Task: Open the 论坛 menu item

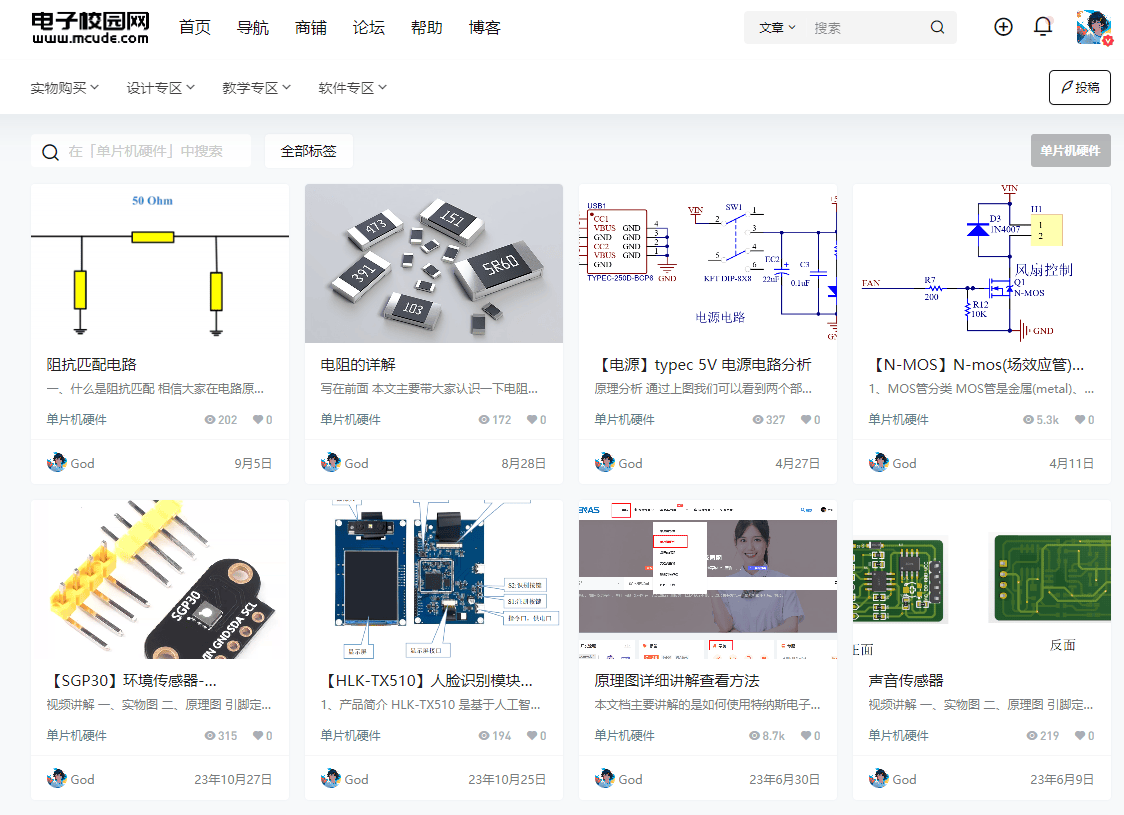Action: pos(368,27)
